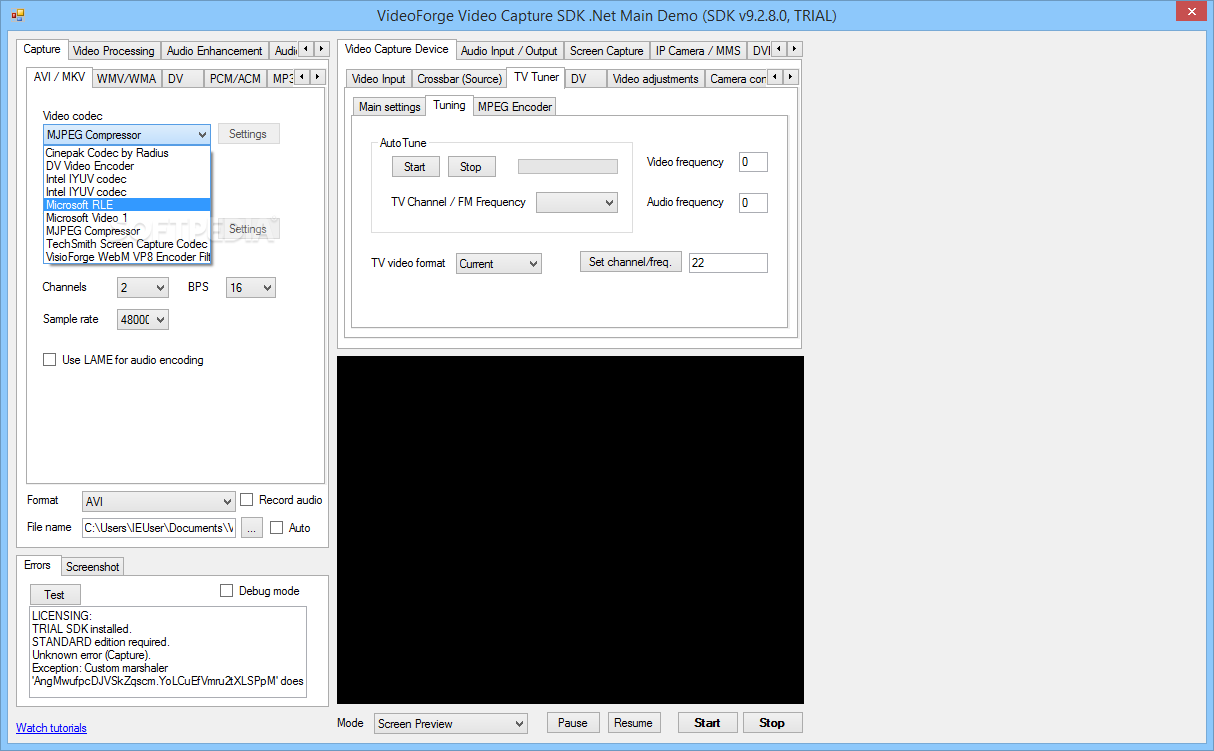Click the bold Start capture button

pos(707,723)
